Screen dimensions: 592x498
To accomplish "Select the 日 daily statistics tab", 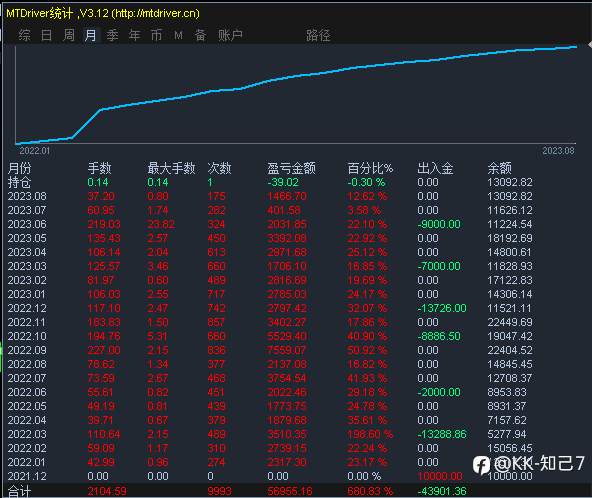I will pos(46,35).
